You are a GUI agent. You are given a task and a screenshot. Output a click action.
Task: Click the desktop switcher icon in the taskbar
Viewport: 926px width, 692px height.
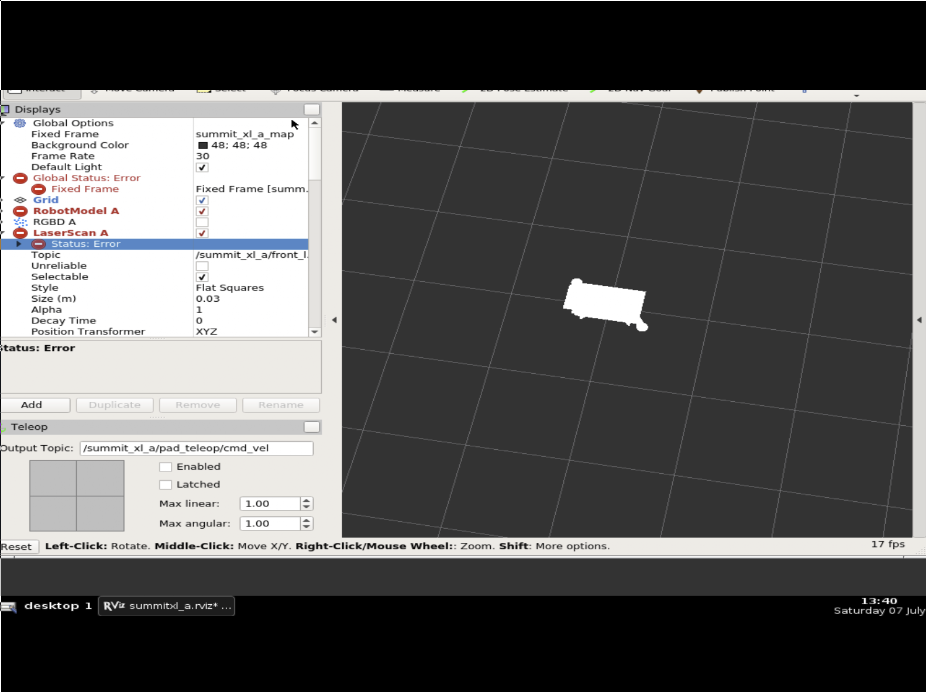(x=9, y=606)
